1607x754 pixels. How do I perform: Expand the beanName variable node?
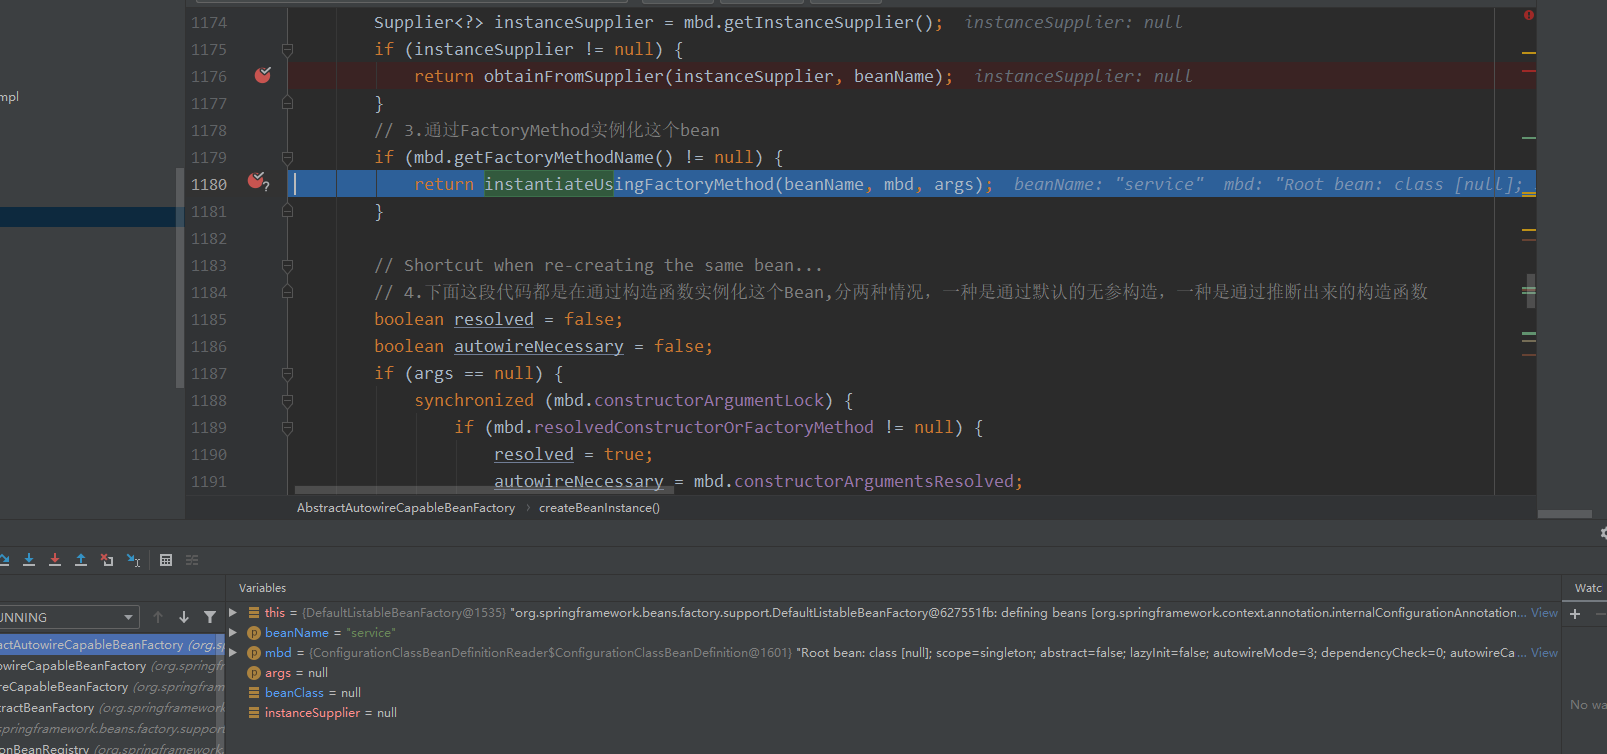pyautogui.click(x=233, y=632)
